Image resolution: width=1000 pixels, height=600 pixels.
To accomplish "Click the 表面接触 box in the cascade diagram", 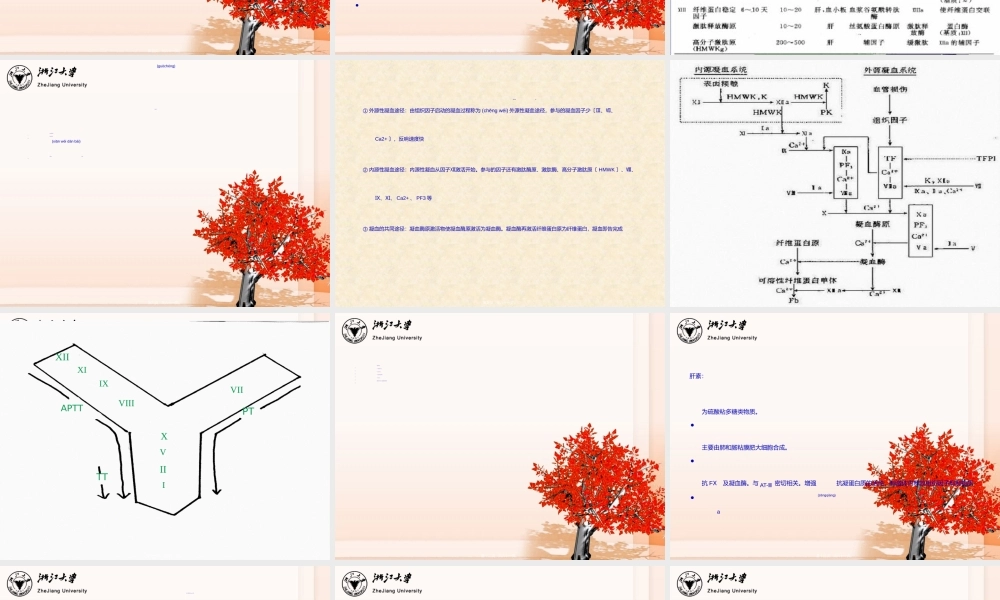I will point(720,85).
